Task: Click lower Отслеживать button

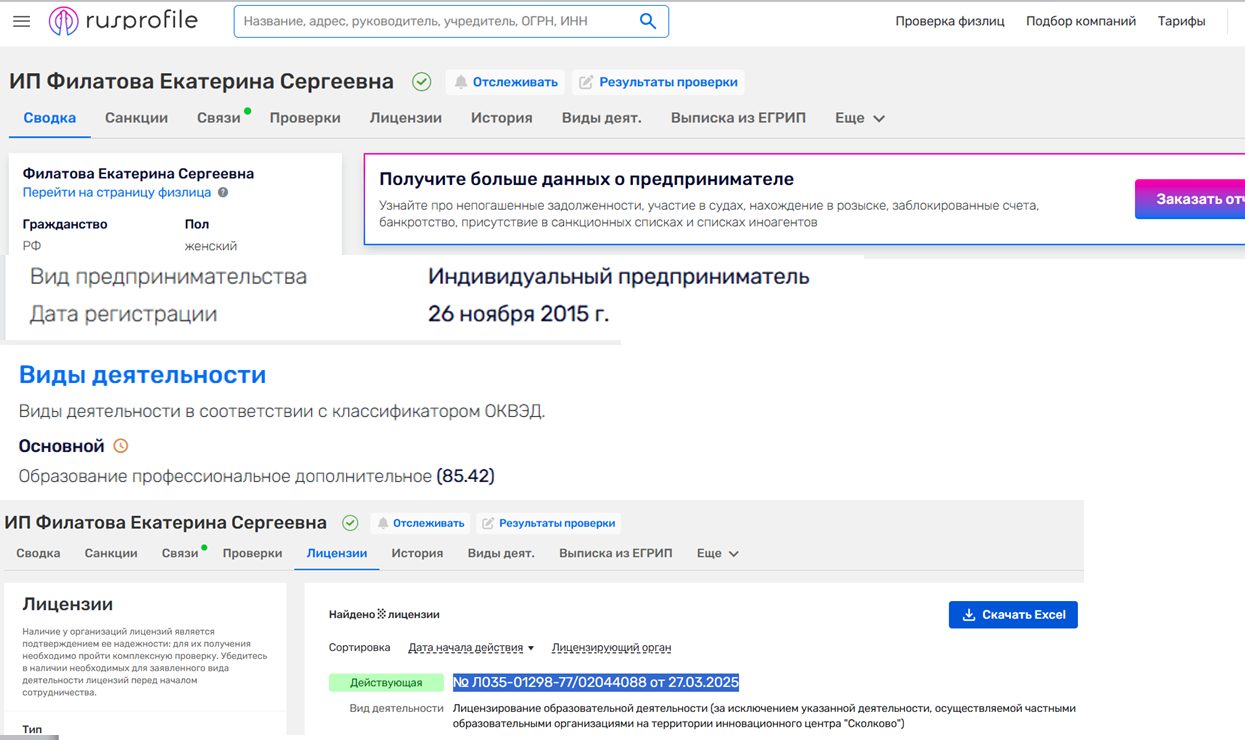Action: tap(420, 523)
